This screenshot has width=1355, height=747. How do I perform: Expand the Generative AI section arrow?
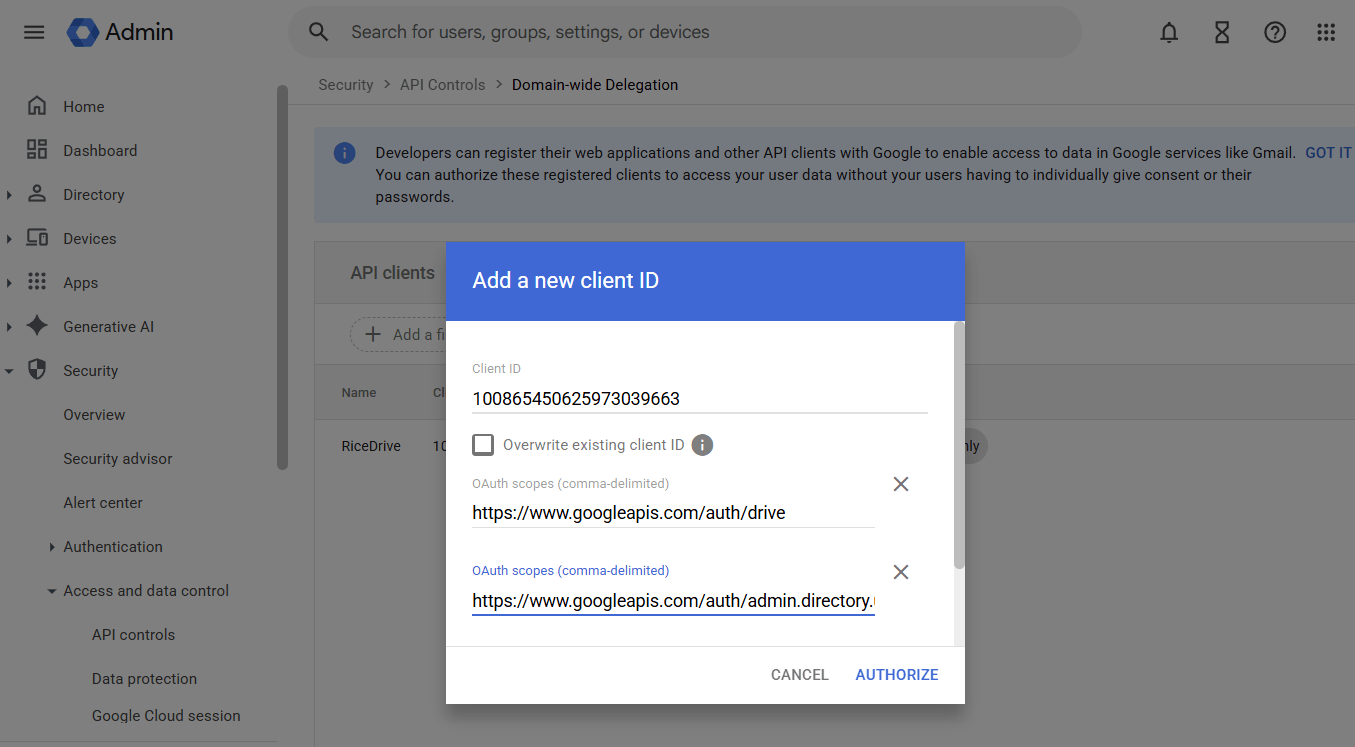pyautogui.click(x=9, y=327)
